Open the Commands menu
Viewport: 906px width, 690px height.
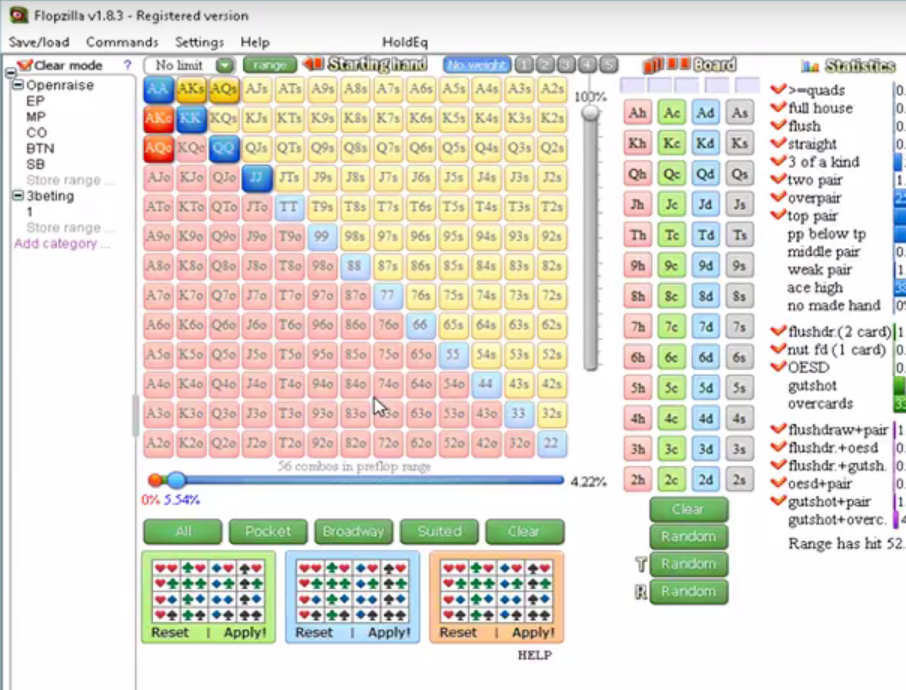click(x=122, y=42)
